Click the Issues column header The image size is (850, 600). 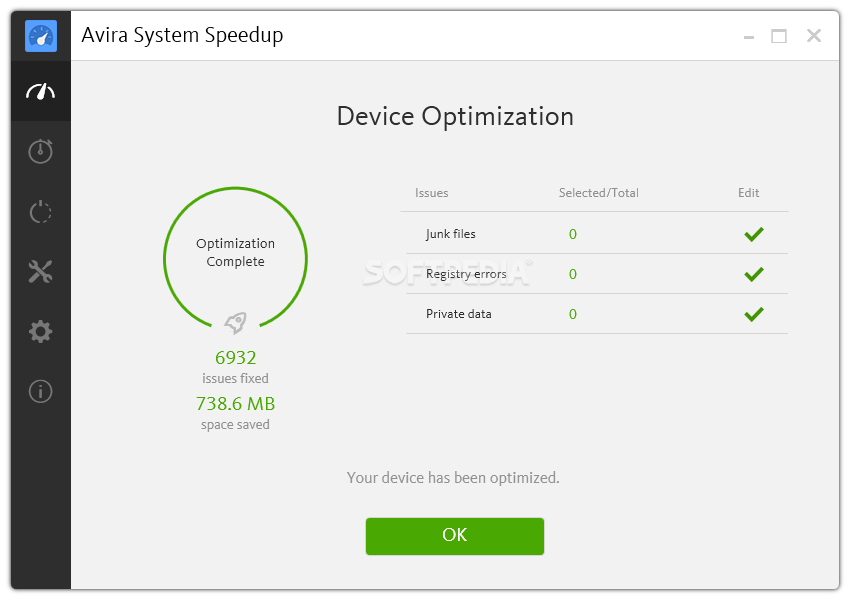(432, 193)
